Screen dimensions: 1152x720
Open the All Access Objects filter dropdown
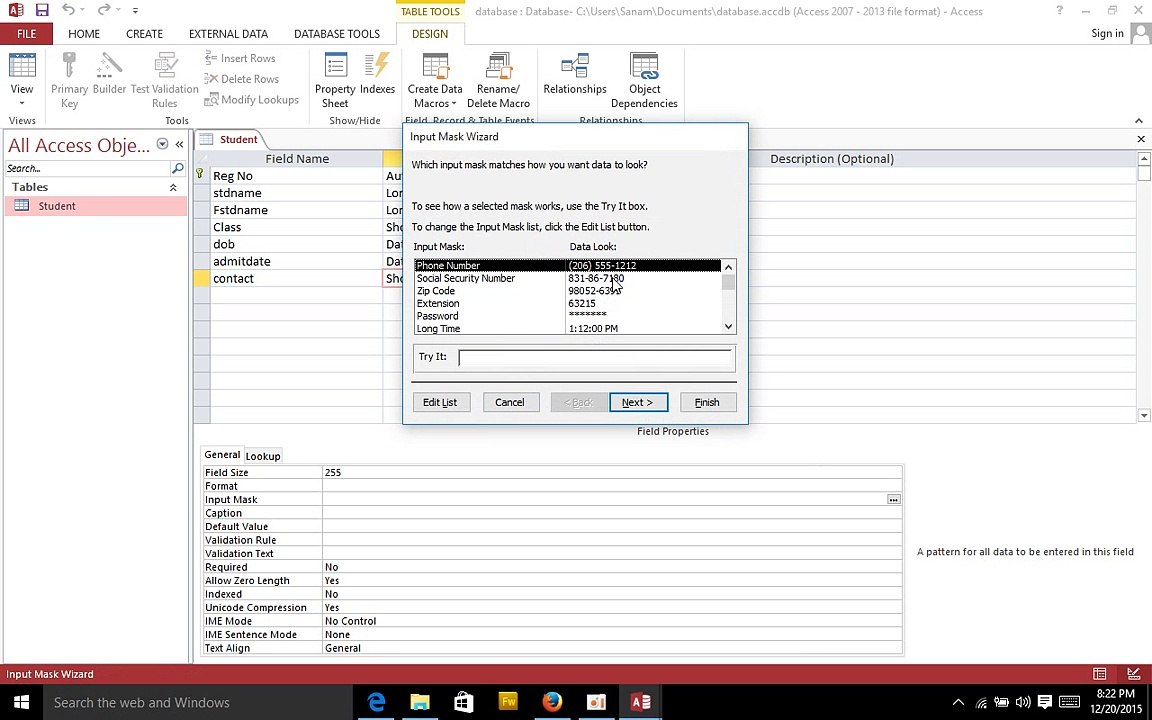pos(162,145)
